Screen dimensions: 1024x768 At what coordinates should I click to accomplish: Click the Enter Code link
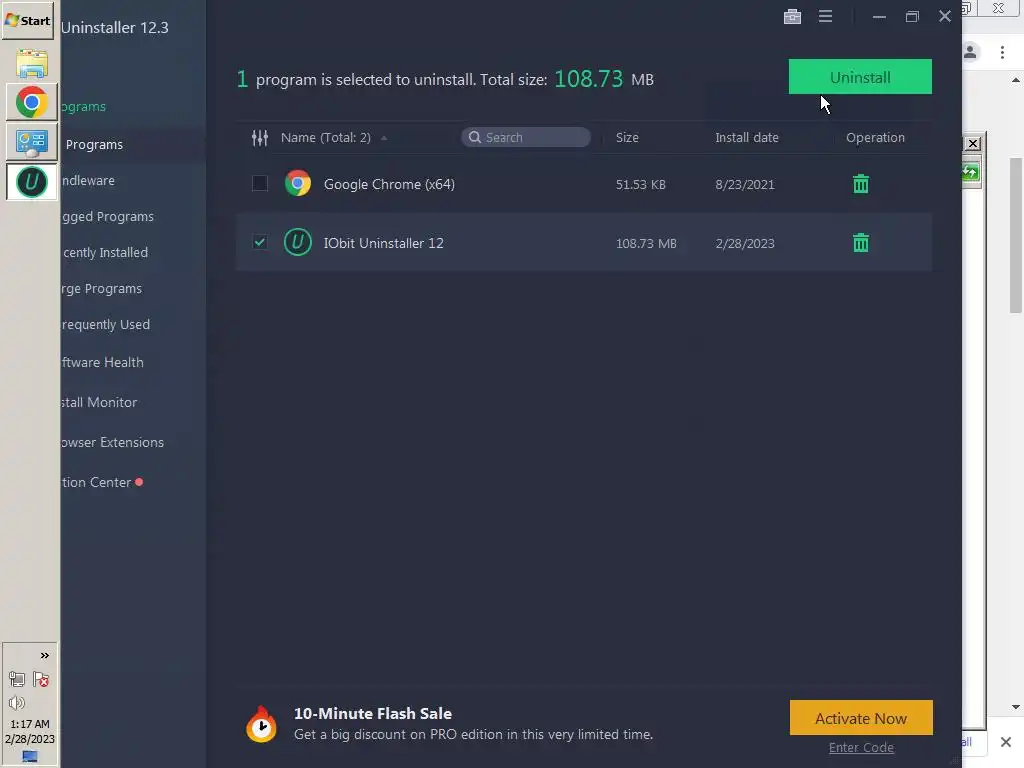coord(861,748)
